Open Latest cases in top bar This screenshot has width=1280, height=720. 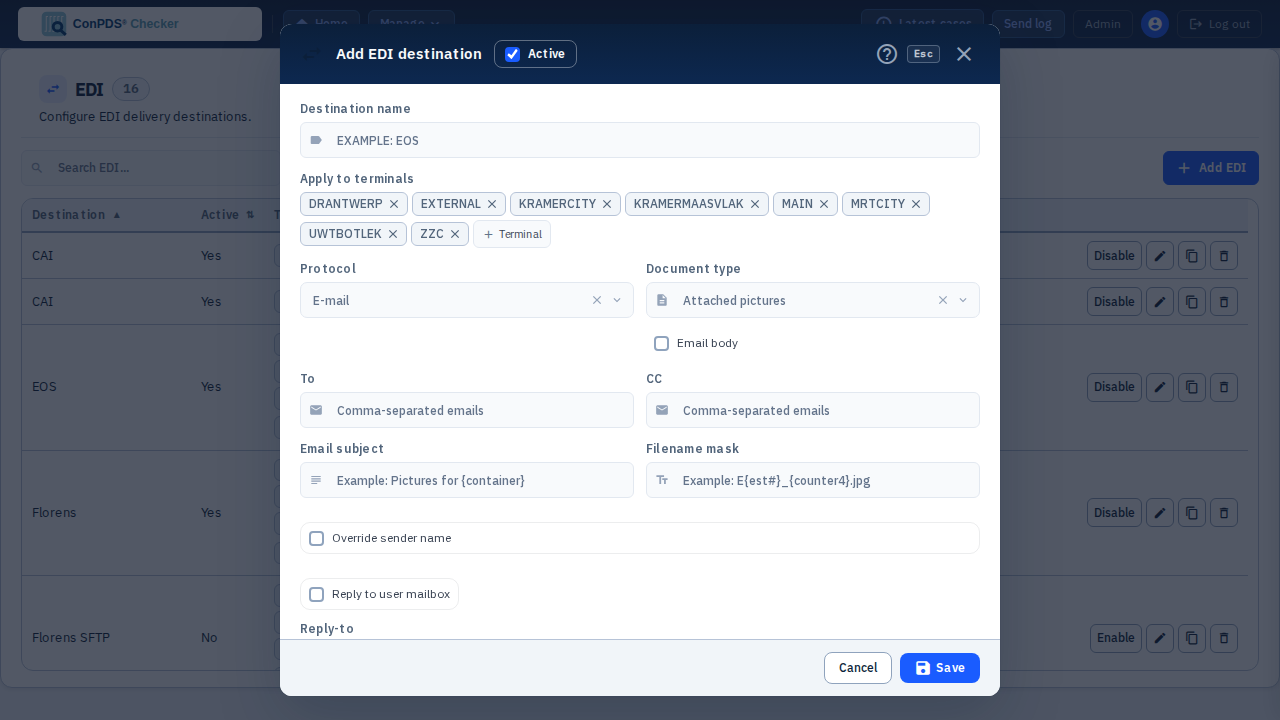pyautogui.click(x=922, y=24)
